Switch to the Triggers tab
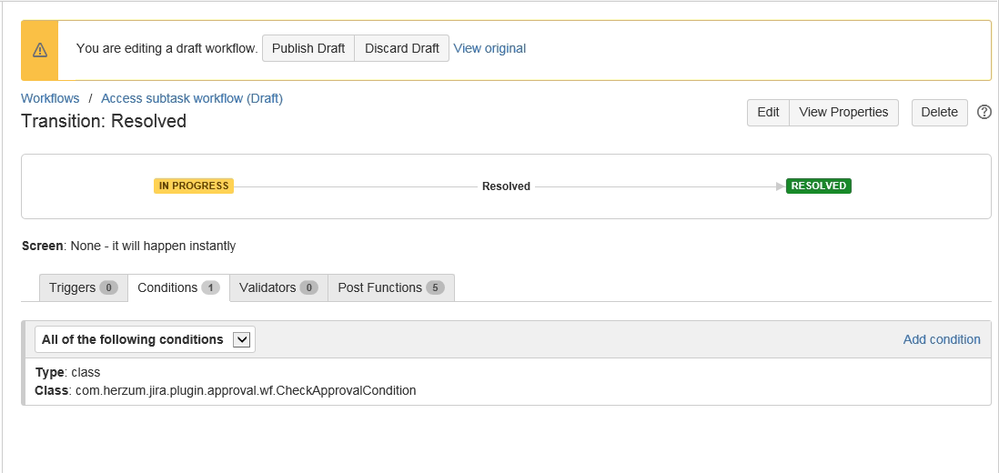Screen dimensions: 999x473 point(83,287)
